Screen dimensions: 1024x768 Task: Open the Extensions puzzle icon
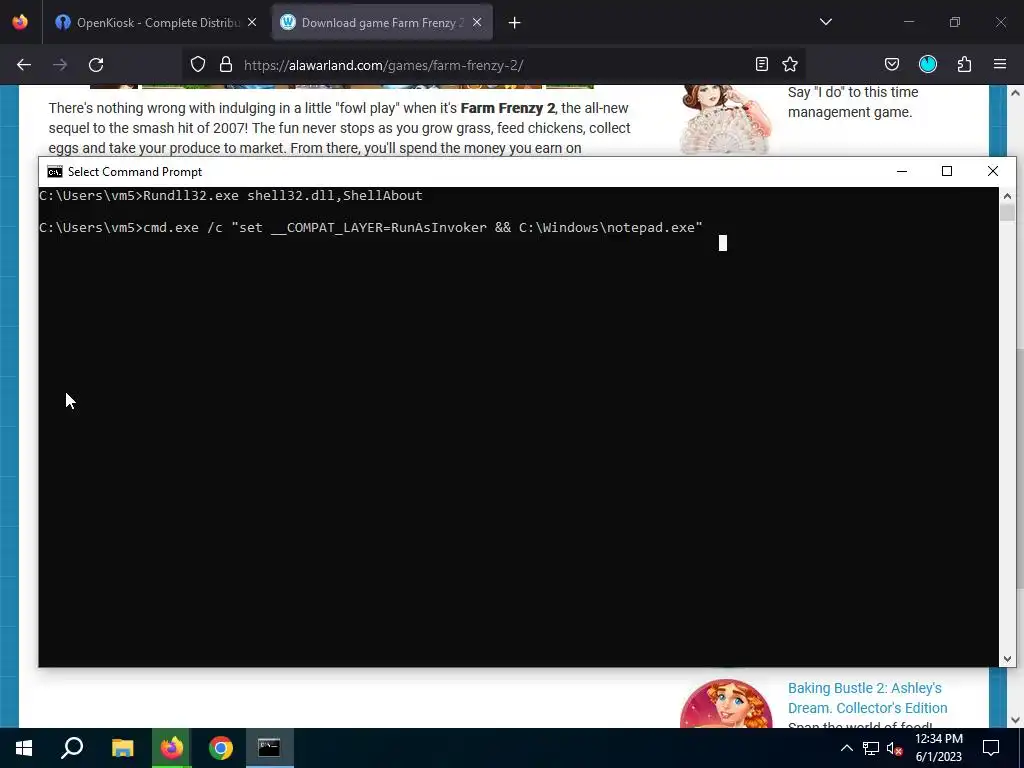[x=965, y=64]
